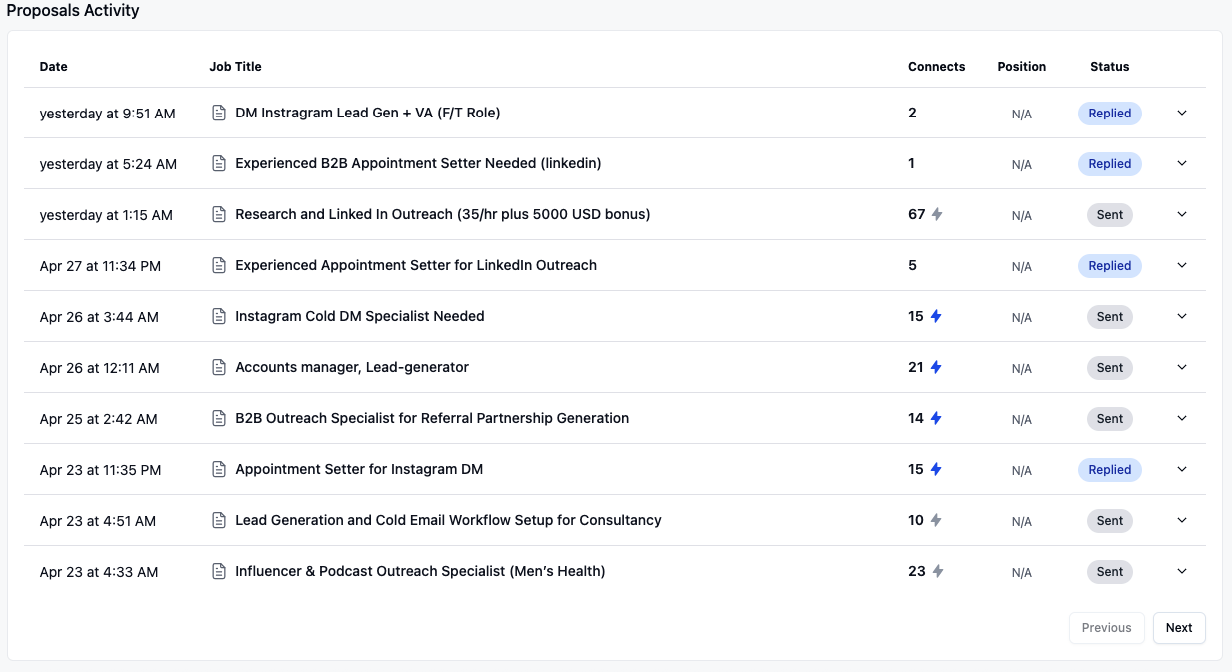The image size is (1232, 672).
Task: Click Sent status badge for Cold Email Workflow row
Action: 1109,521
